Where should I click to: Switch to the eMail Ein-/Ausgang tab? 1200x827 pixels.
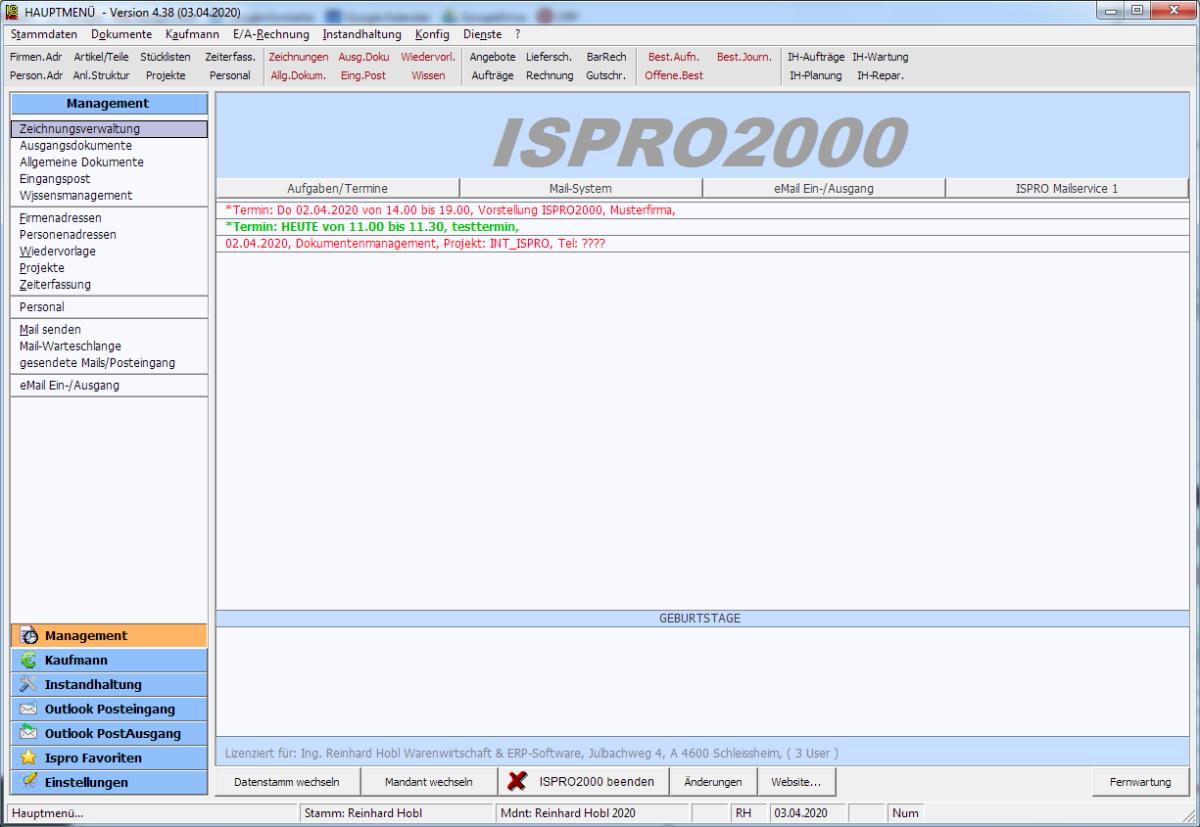tap(824, 188)
